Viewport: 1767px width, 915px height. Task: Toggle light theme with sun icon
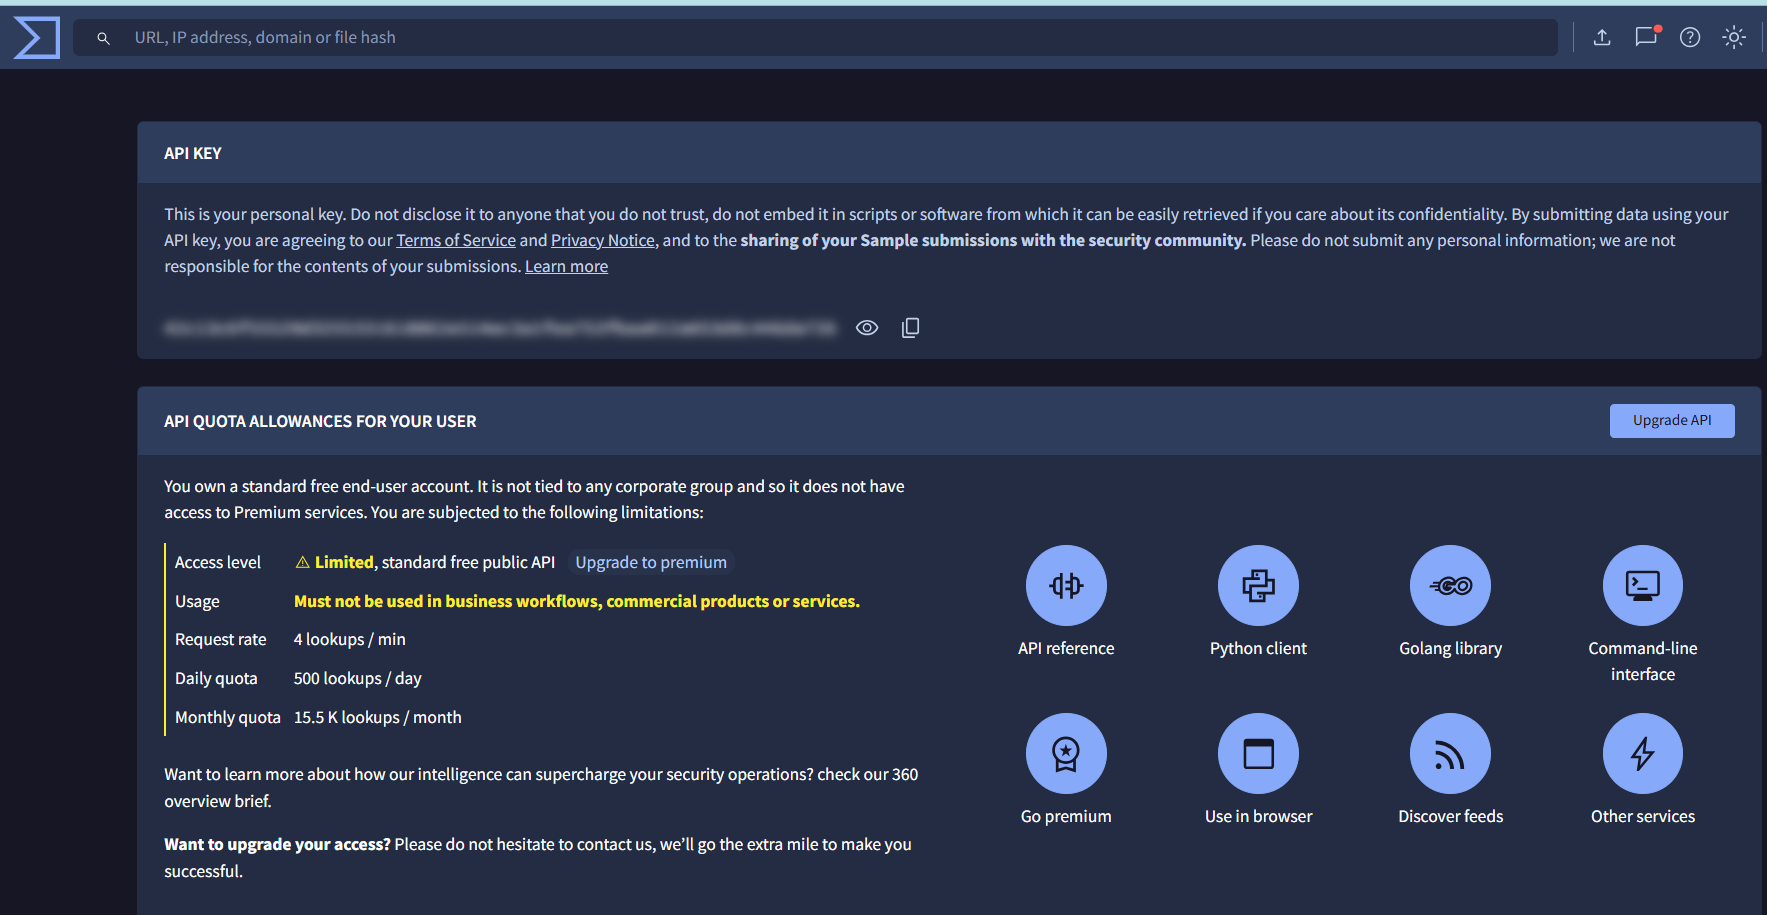pos(1734,37)
